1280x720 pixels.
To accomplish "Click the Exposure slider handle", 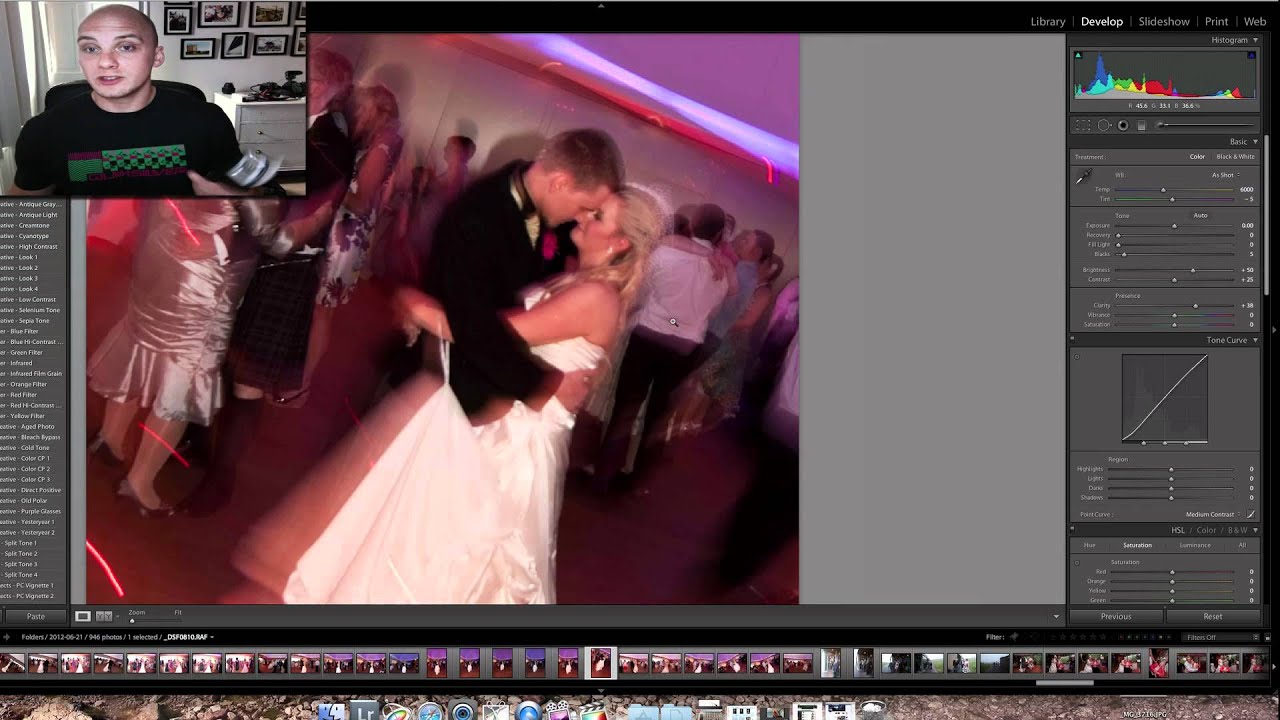I will tap(1174, 225).
